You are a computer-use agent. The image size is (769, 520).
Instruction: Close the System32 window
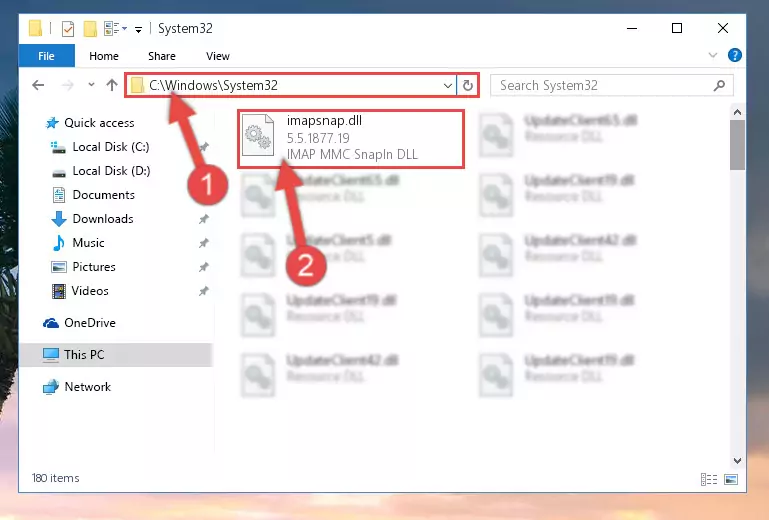(722, 28)
